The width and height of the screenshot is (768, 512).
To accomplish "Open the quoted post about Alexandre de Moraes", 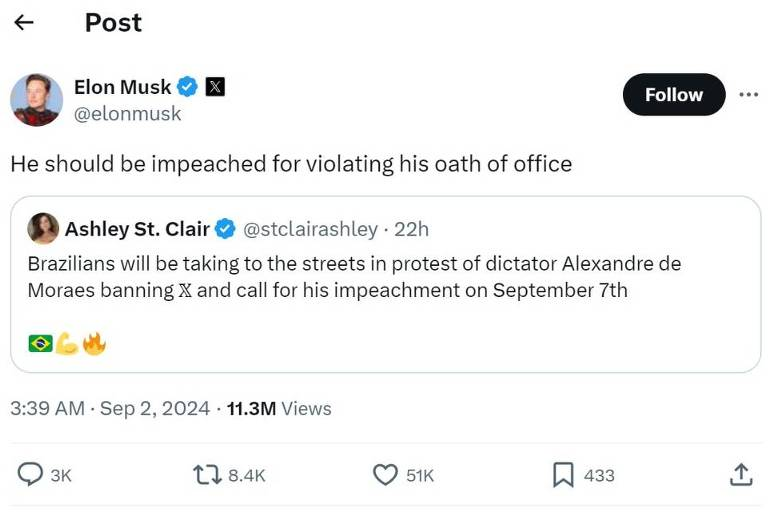I will point(385,284).
